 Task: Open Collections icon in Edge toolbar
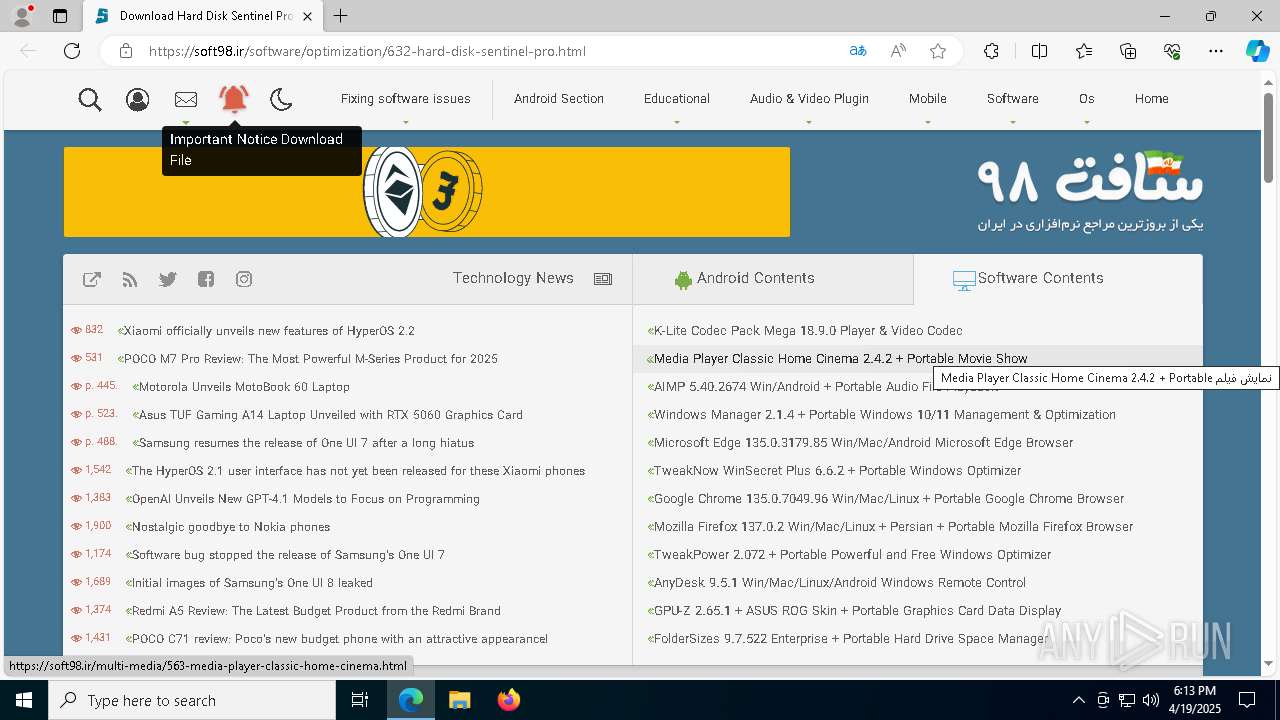pyautogui.click(x=1128, y=51)
